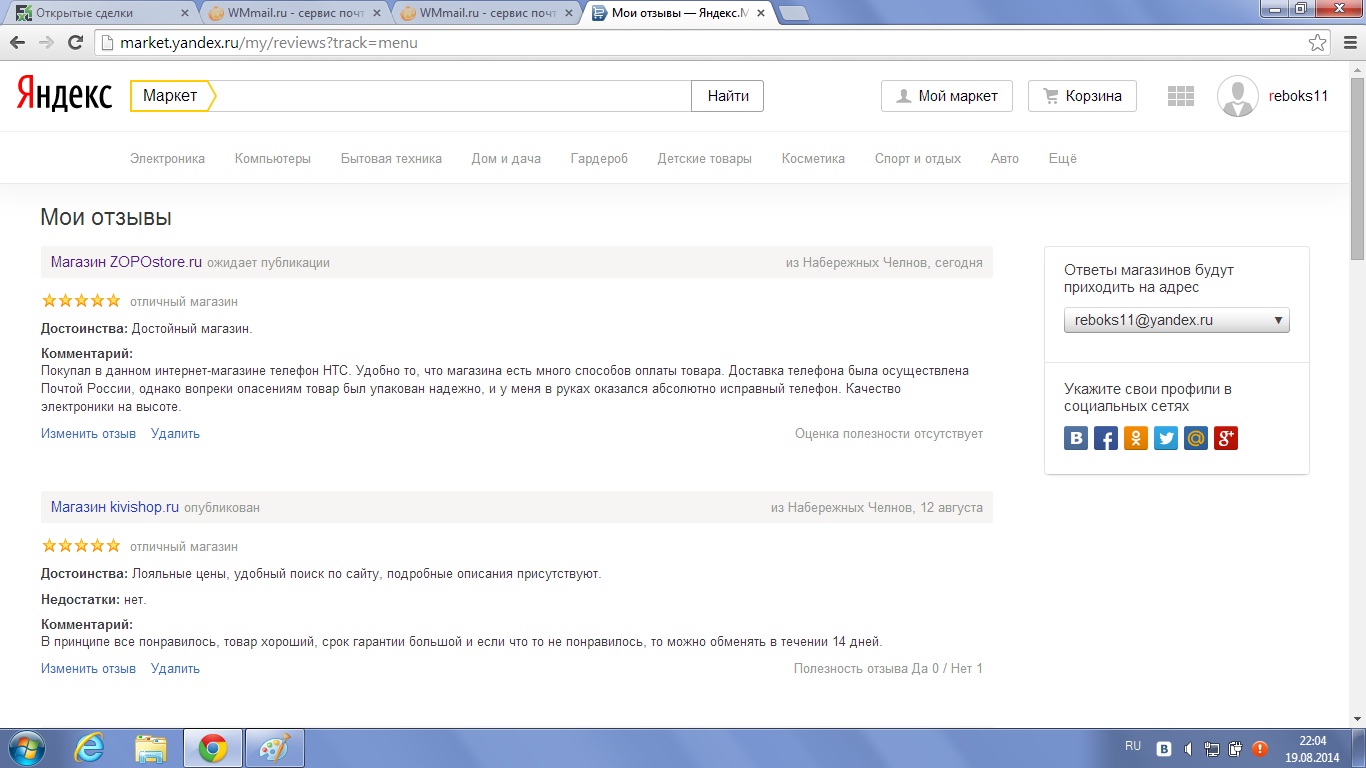Viewport: 1366px width, 768px height.
Task: Open the Магазин kivishop.ru link
Action: click(115, 507)
